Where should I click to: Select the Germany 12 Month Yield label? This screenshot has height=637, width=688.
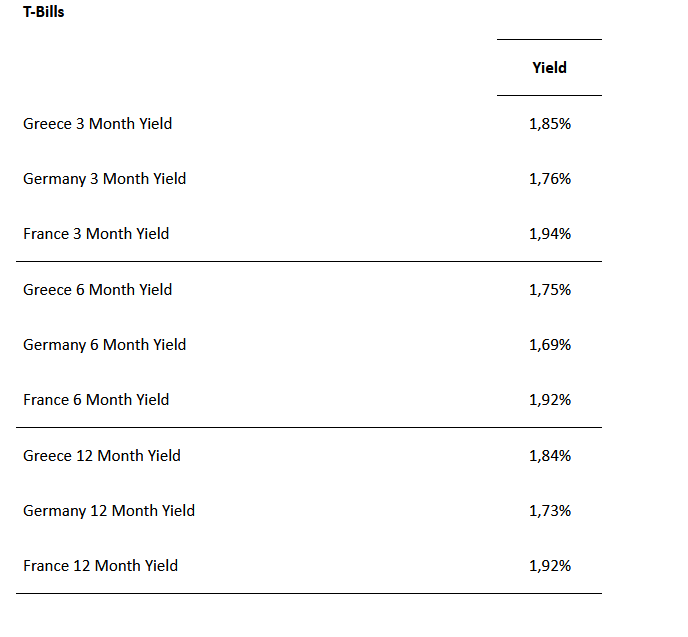(109, 511)
